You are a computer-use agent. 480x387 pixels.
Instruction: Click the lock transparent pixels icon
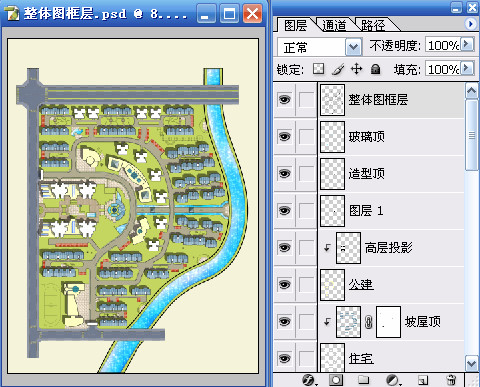(x=318, y=69)
